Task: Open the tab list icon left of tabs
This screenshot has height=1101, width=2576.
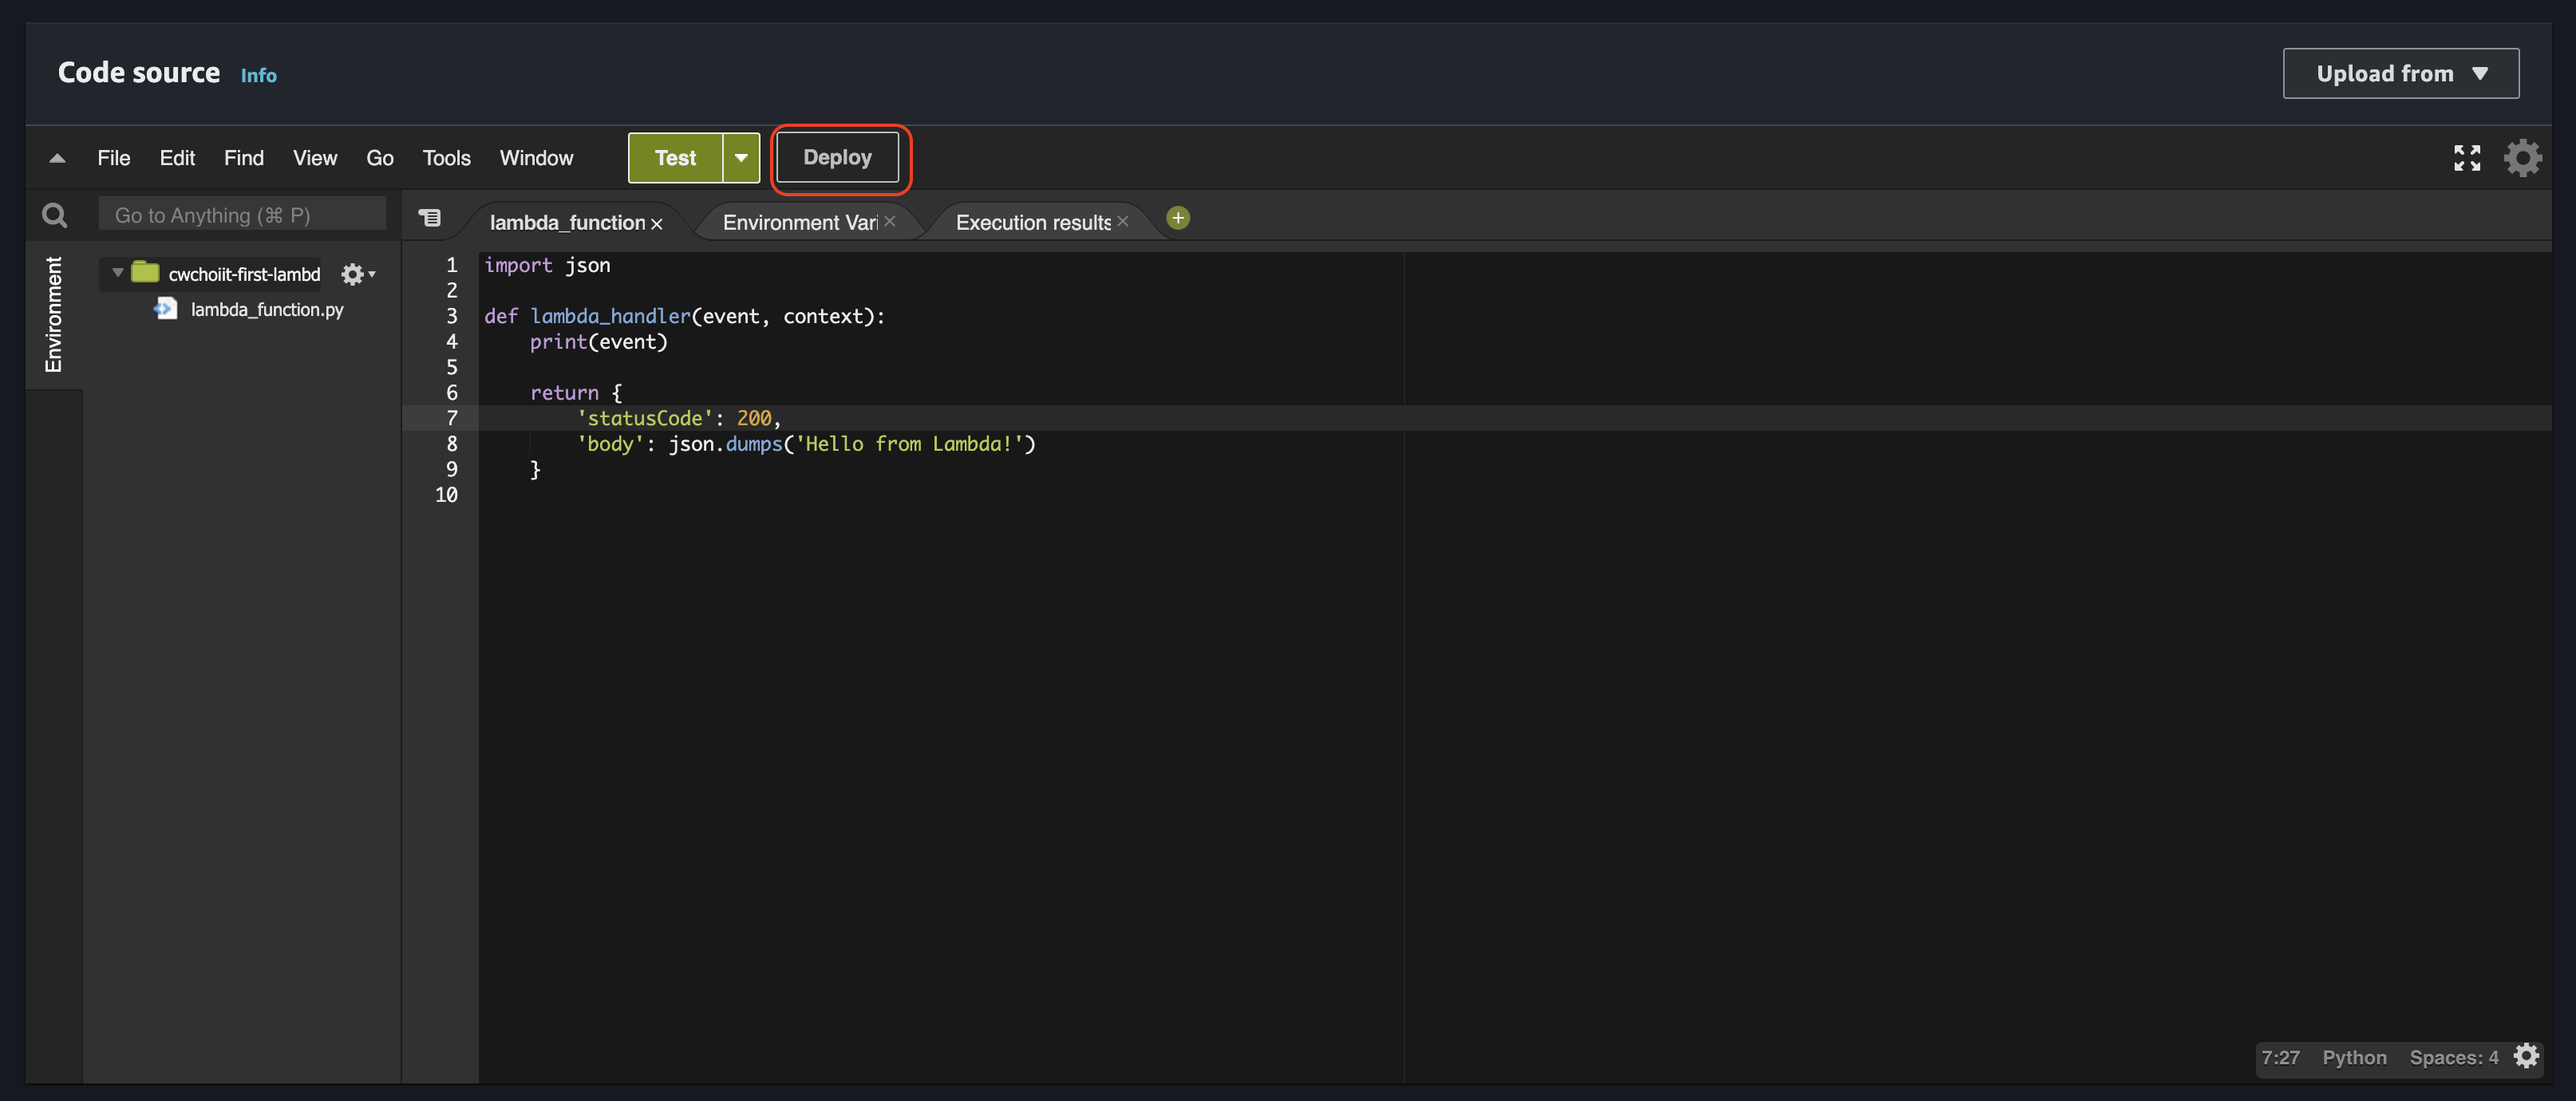Action: point(430,218)
